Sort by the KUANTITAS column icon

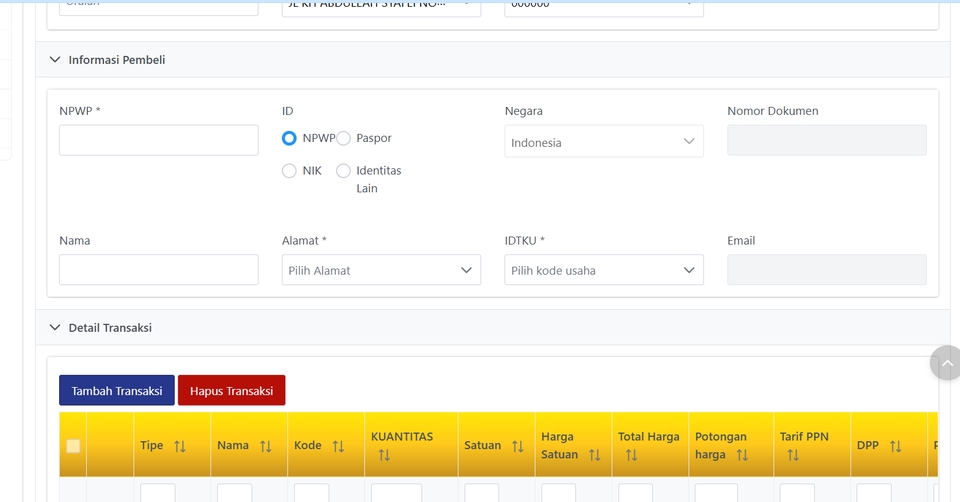pos(384,455)
